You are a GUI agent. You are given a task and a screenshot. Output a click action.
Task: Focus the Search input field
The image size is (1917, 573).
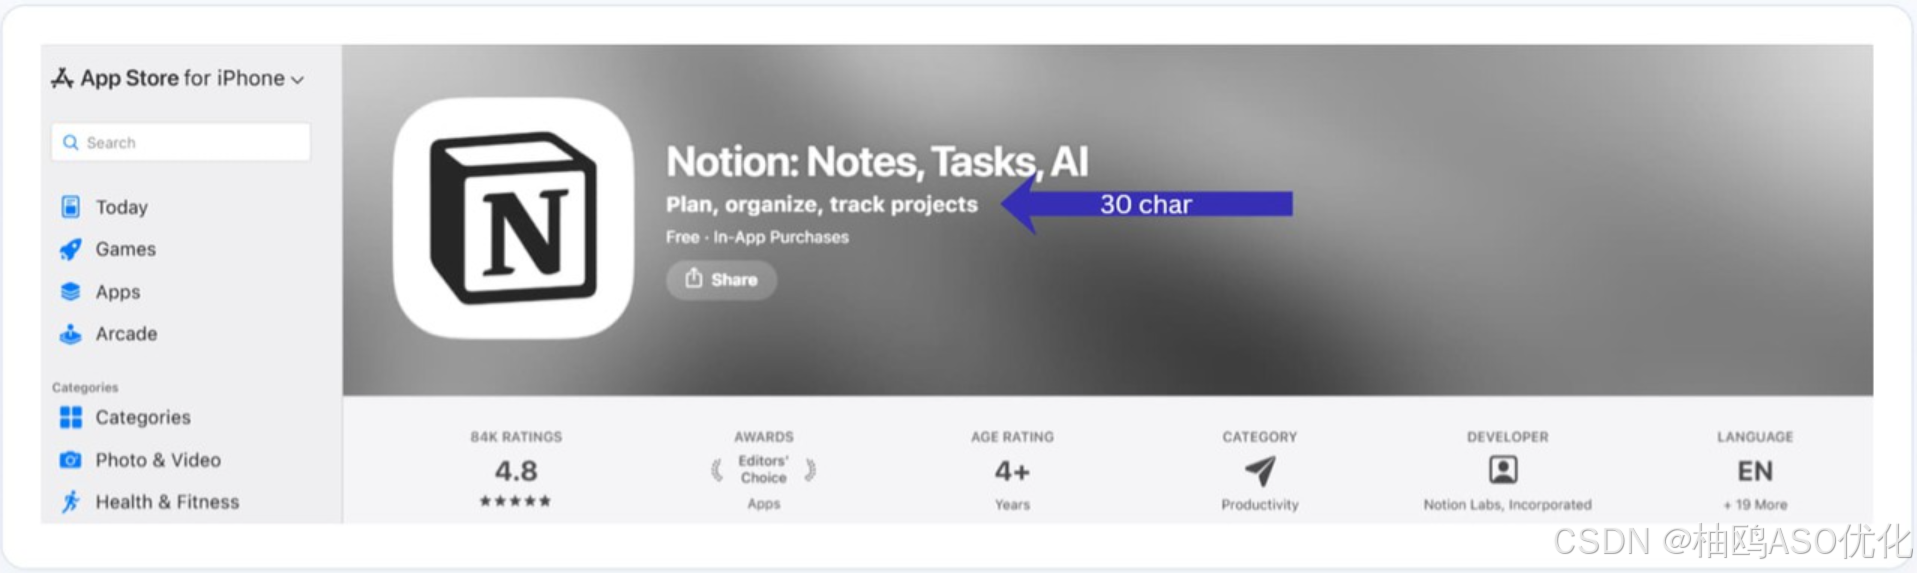[x=181, y=142]
